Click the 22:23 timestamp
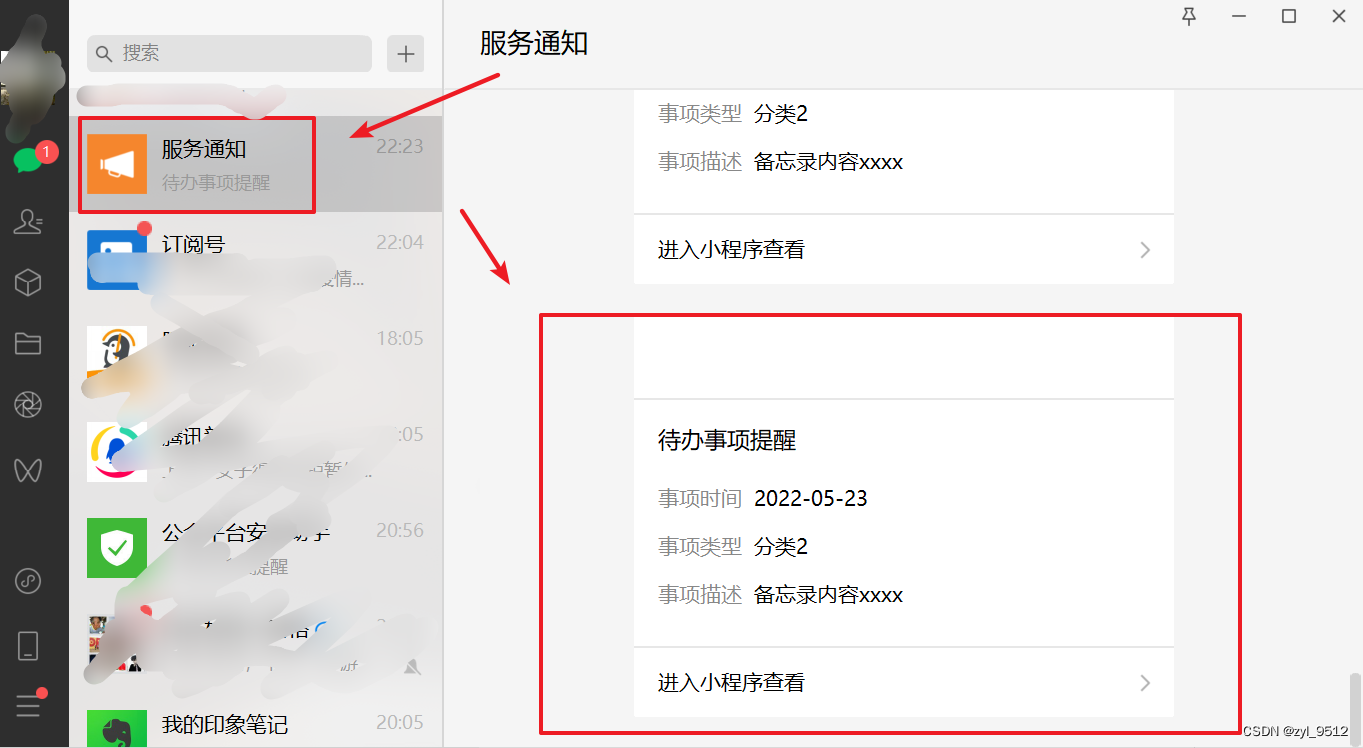Screen dimensions: 1363x748 click(399, 147)
